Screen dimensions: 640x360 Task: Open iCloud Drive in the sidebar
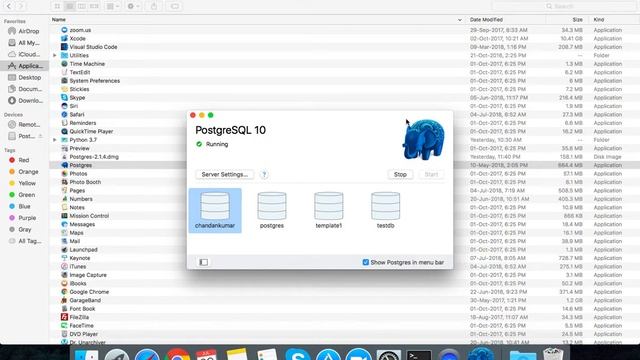[x=24, y=54]
